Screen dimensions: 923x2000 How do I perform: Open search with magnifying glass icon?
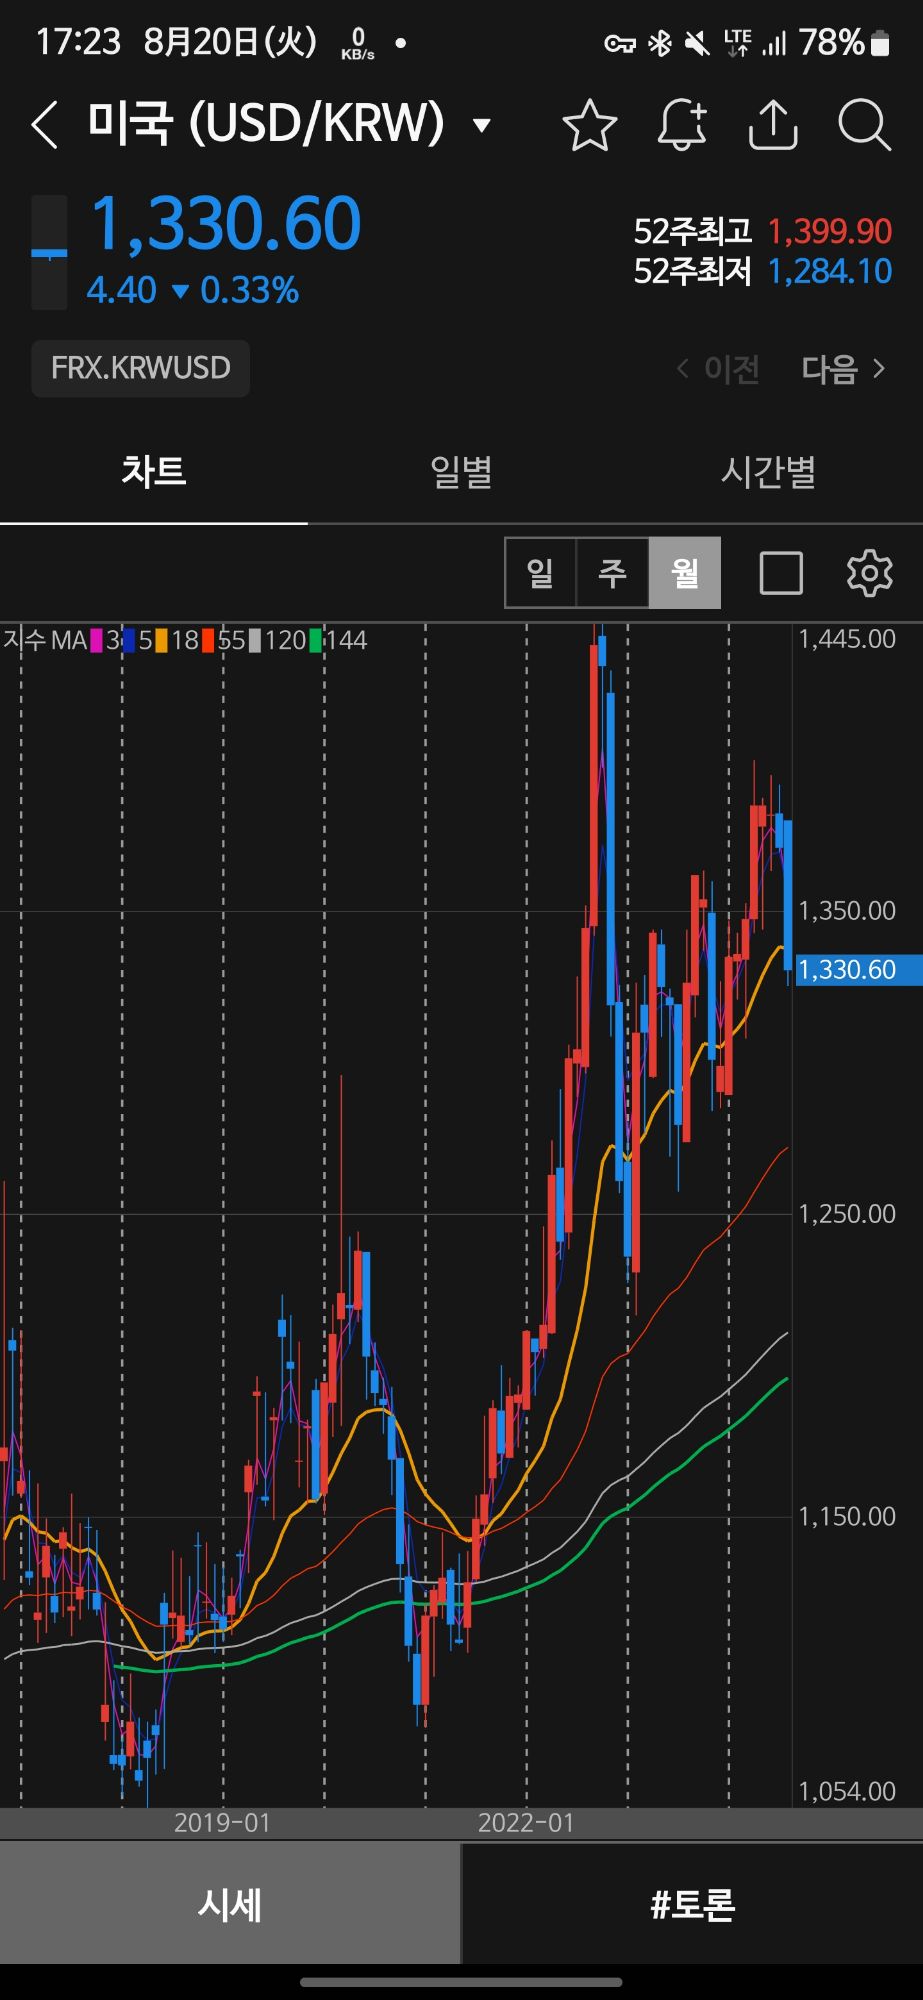click(x=864, y=126)
